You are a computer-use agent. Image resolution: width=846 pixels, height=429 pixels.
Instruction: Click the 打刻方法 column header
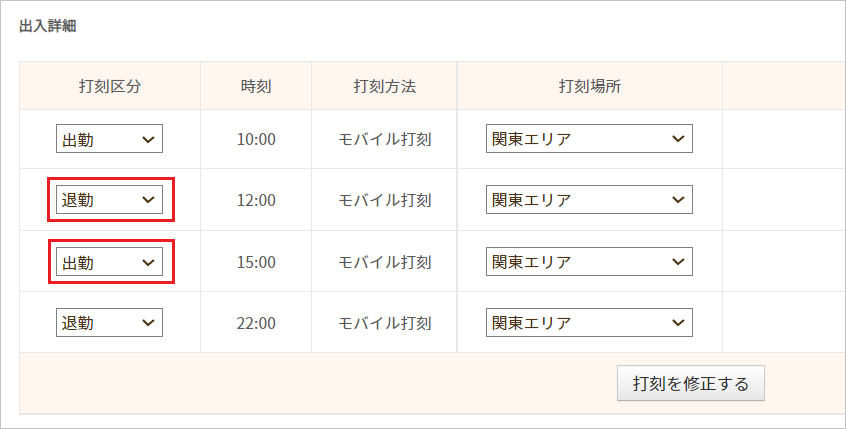(384, 86)
